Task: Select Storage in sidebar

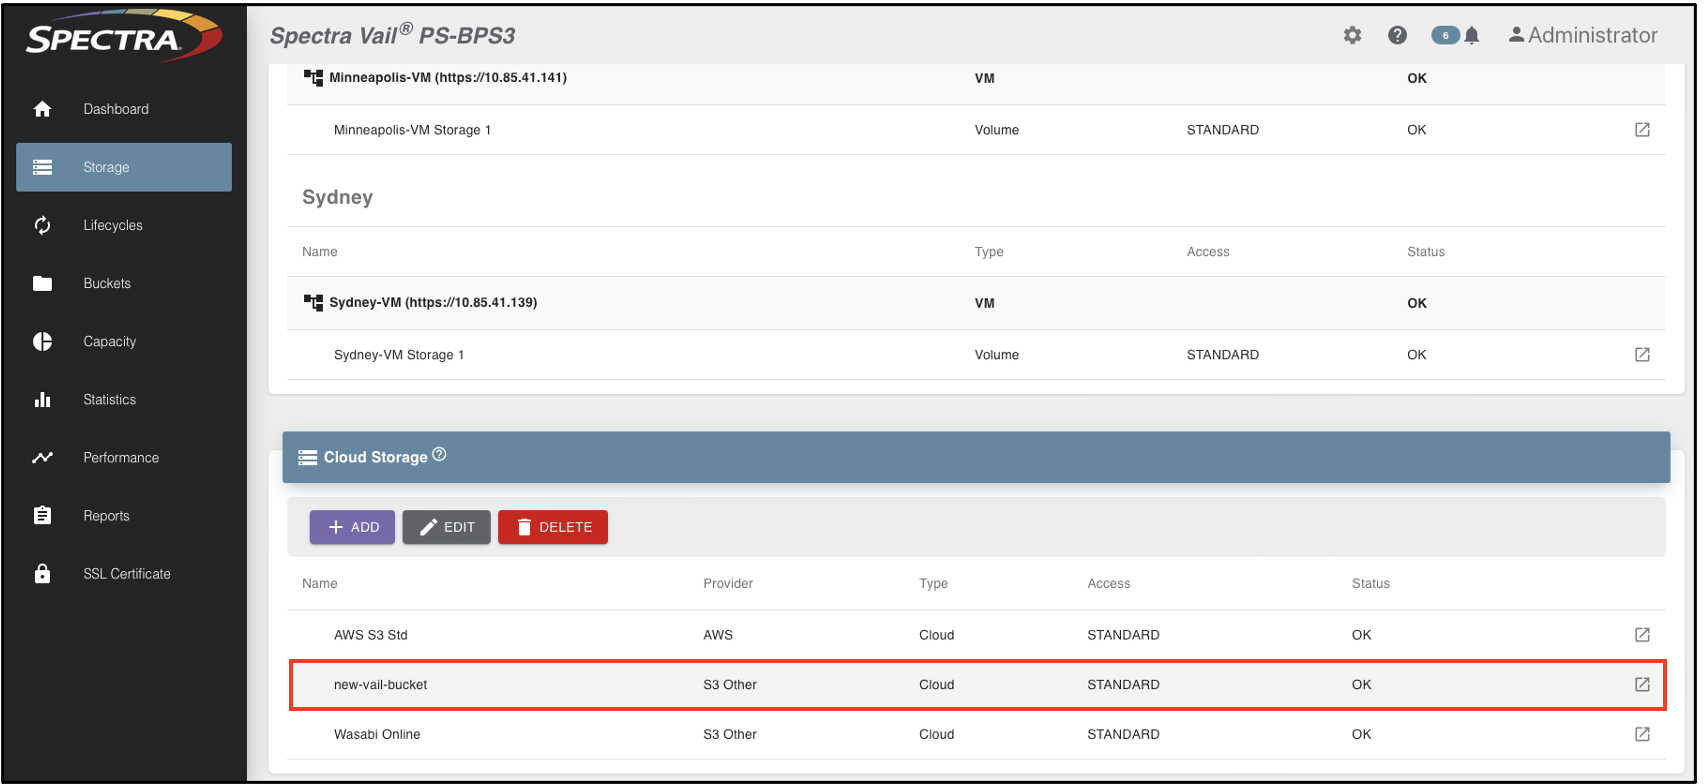Action: pos(124,167)
